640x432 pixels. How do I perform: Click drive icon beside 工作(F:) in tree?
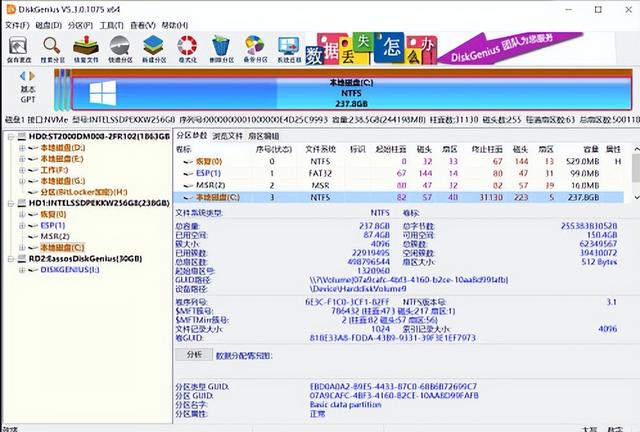[x=33, y=170]
